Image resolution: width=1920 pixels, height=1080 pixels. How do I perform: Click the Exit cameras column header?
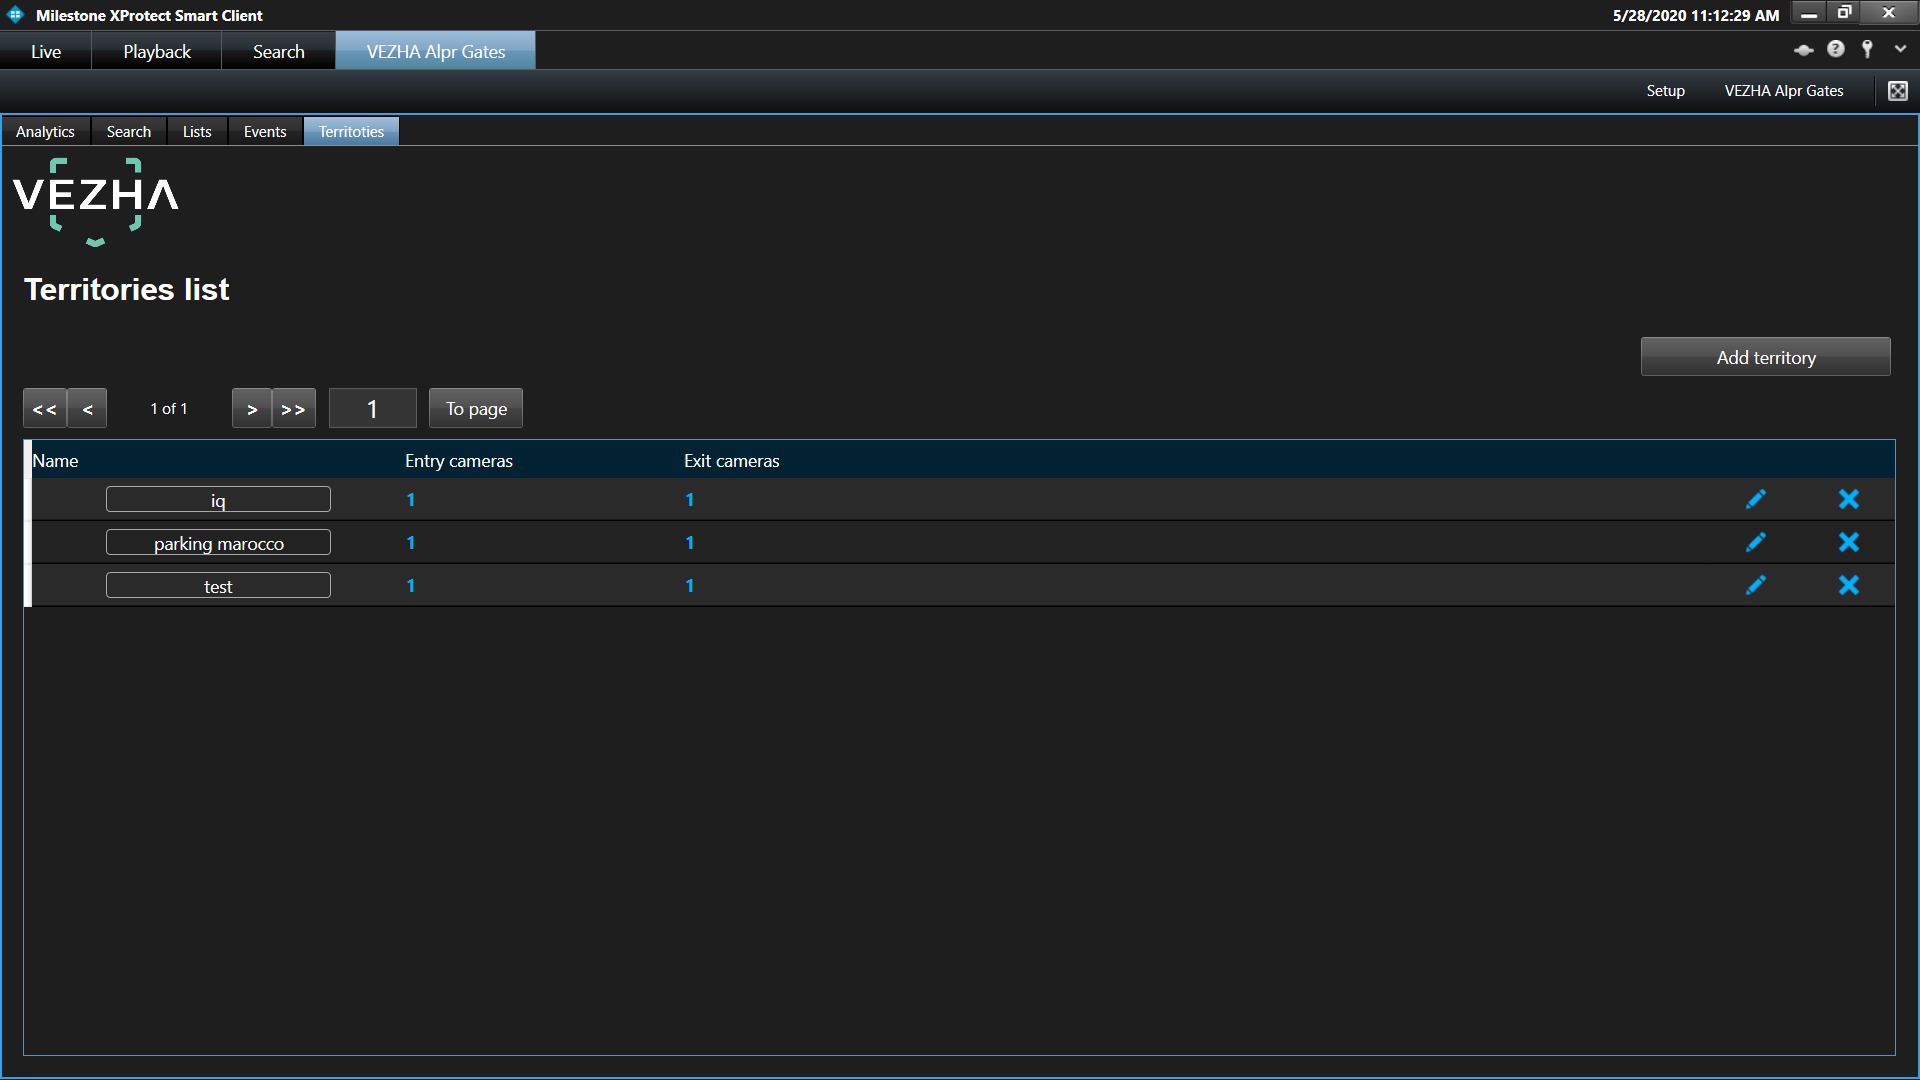point(732,461)
